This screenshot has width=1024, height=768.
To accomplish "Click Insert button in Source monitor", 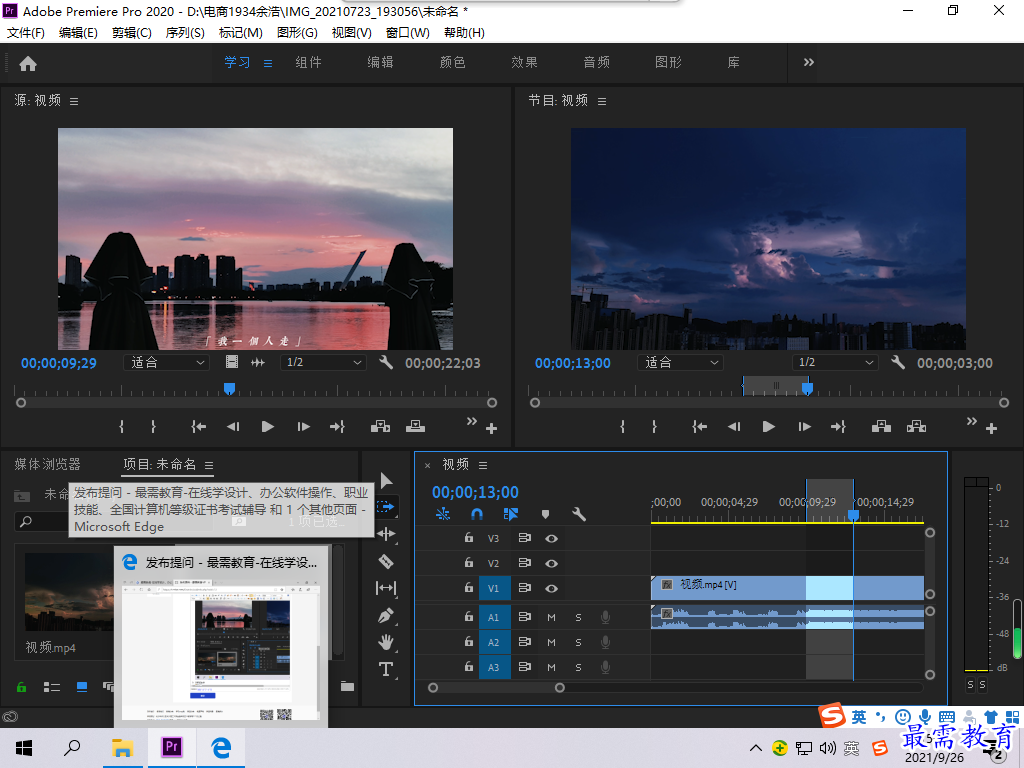I will pos(380,427).
